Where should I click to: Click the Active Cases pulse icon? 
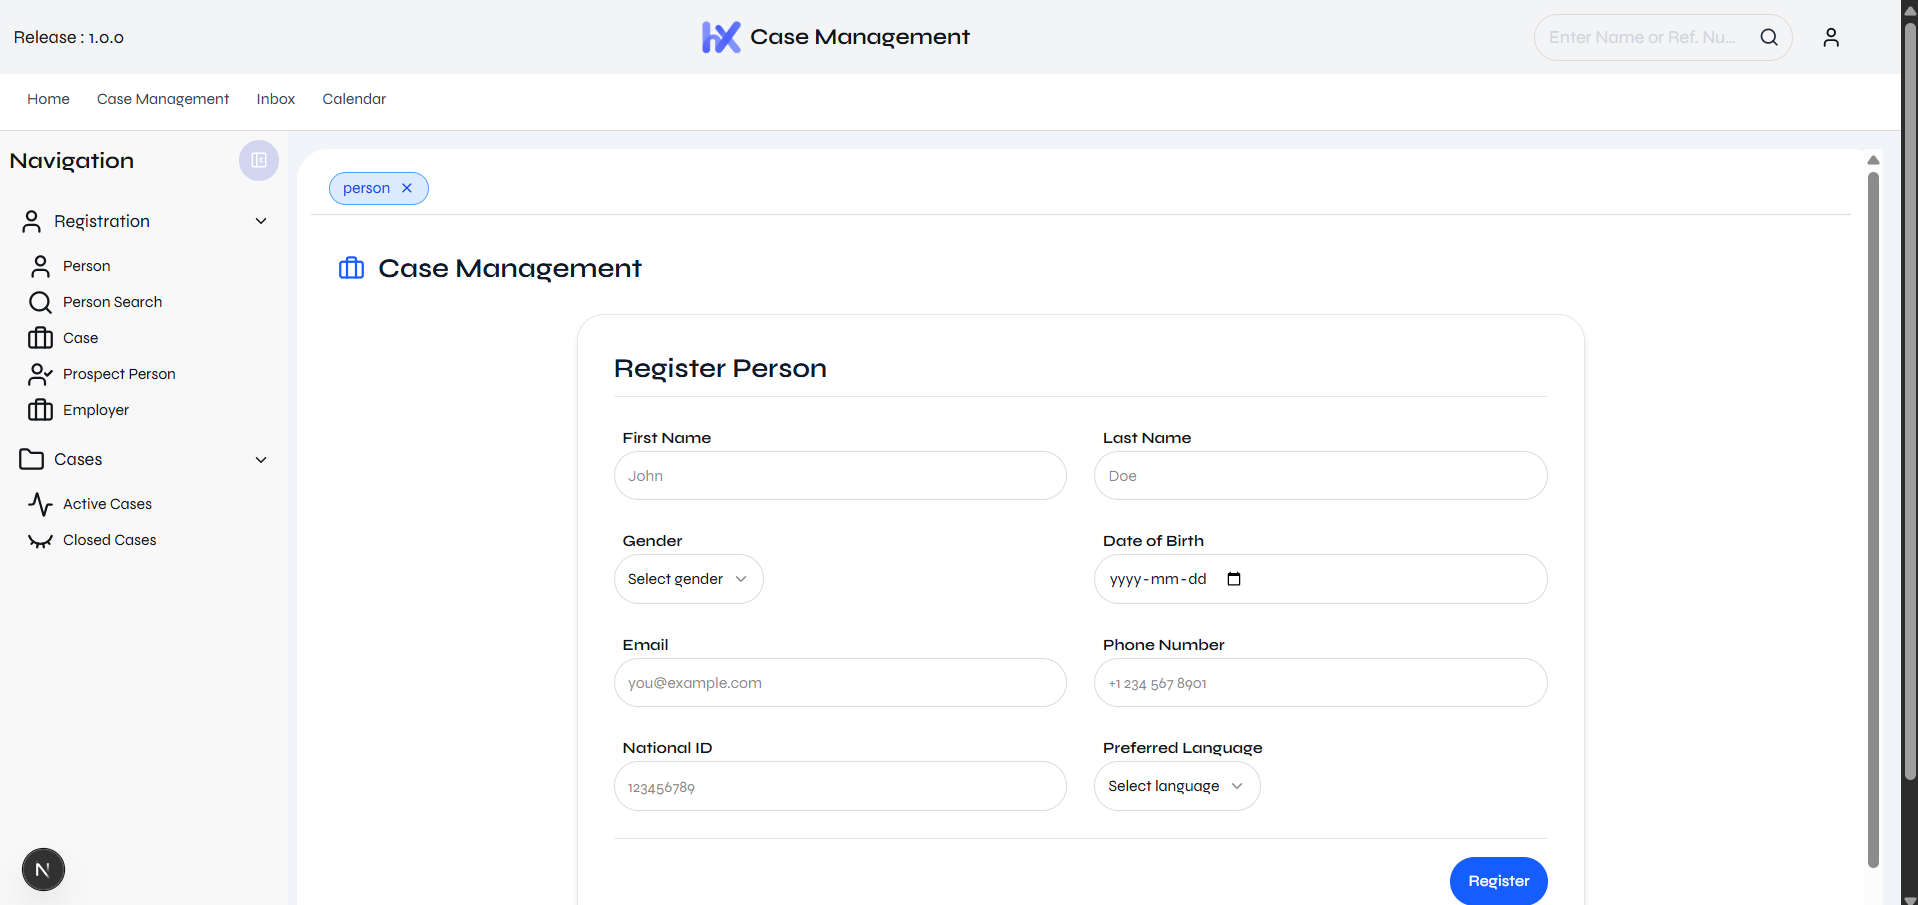40,504
